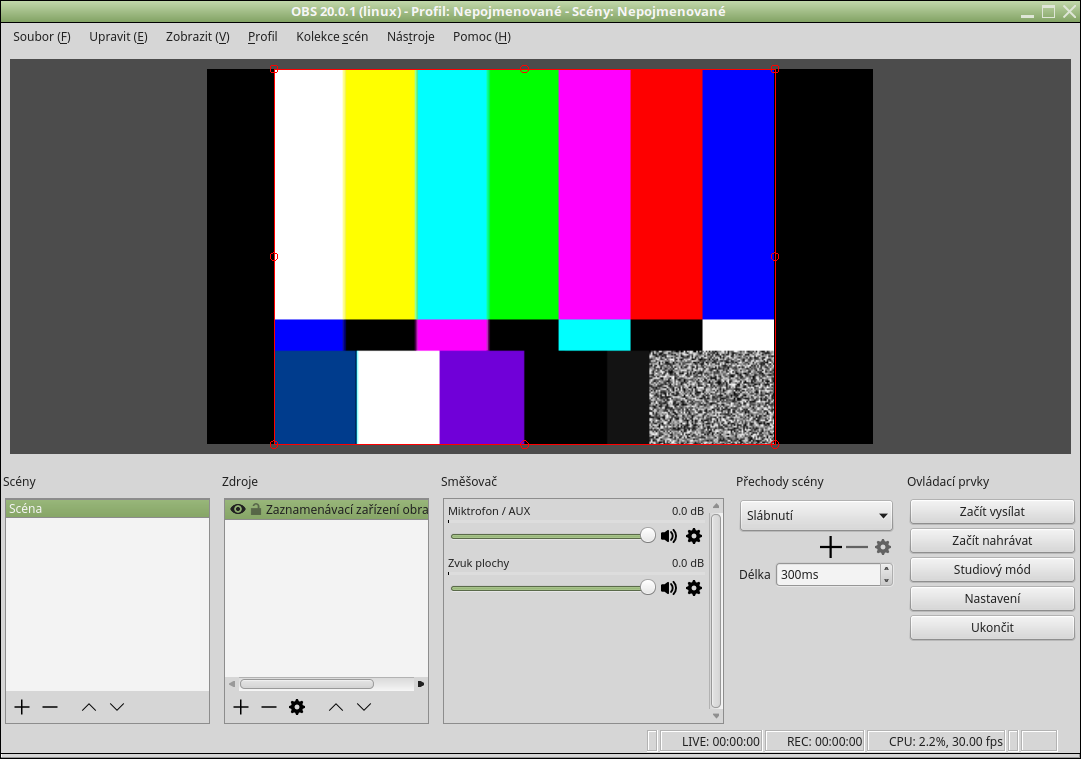The height and width of the screenshot is (759, 1081).
Task: Click the REC: 00:00:00 status text
Action: point(825,742)
